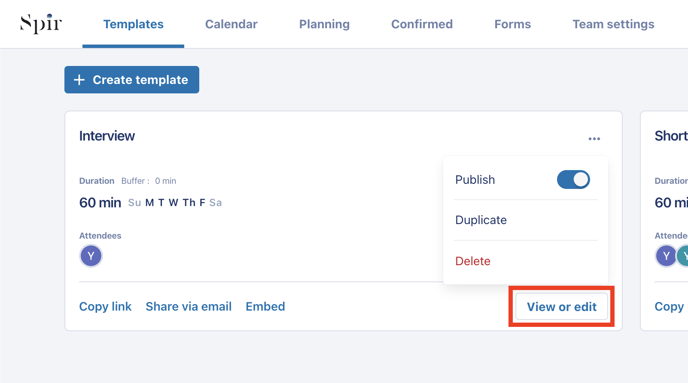This screenshot has height=383, width=688.
Task: Click the Publish menu label
Action: click(x=475, y=180)
